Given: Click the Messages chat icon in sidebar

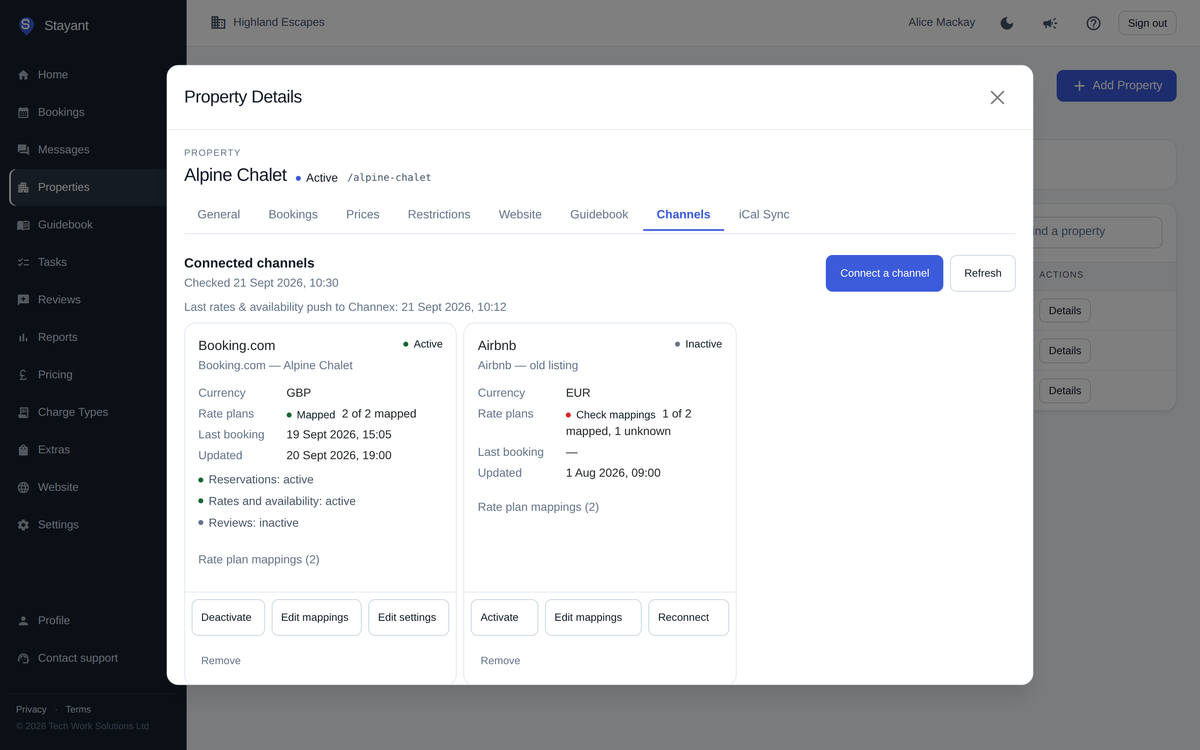Looking at the screenshot, I should (x=23, y=150).
